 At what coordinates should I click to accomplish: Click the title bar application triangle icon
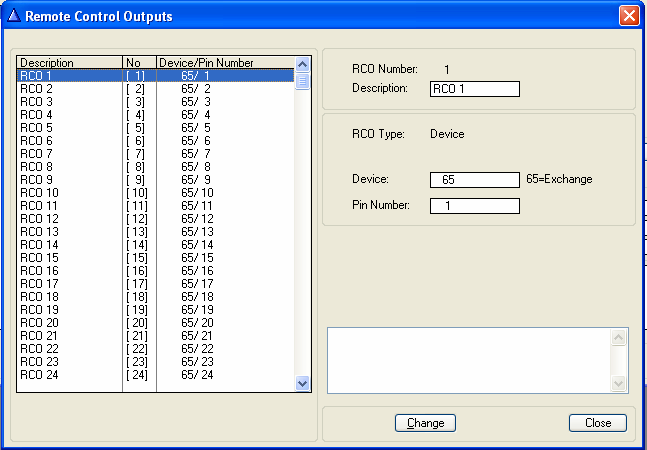point(13,16)
